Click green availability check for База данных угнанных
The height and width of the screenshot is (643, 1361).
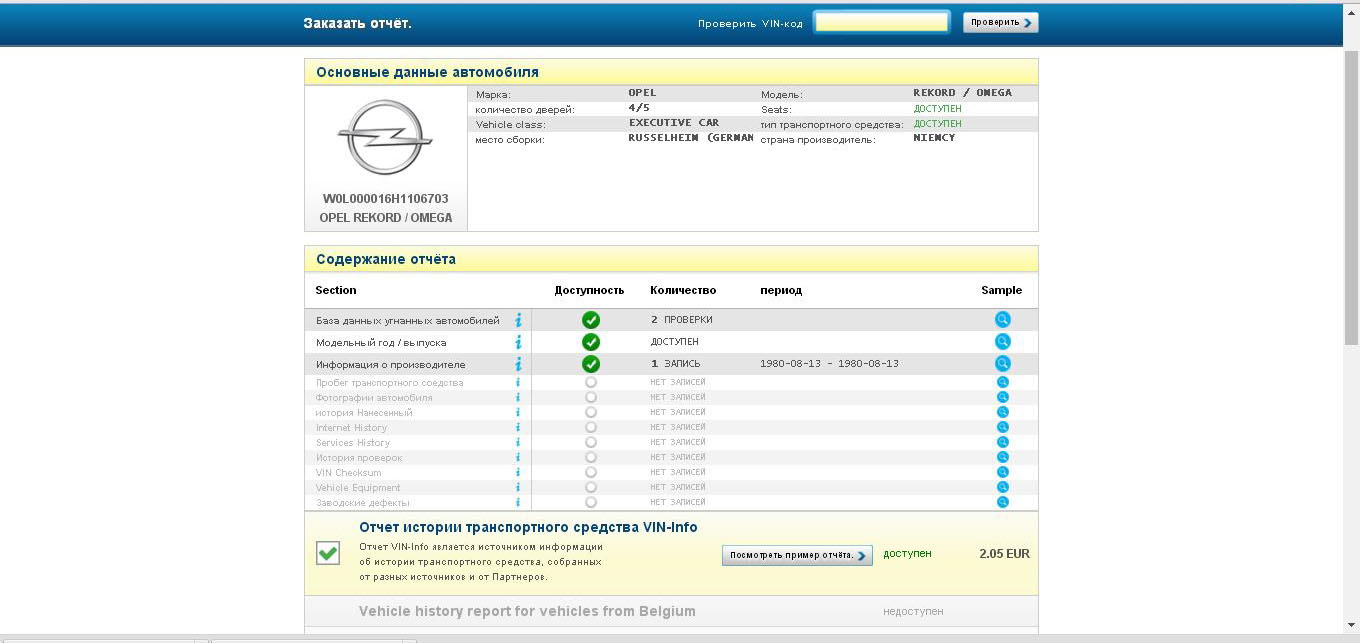coord(591,320)
